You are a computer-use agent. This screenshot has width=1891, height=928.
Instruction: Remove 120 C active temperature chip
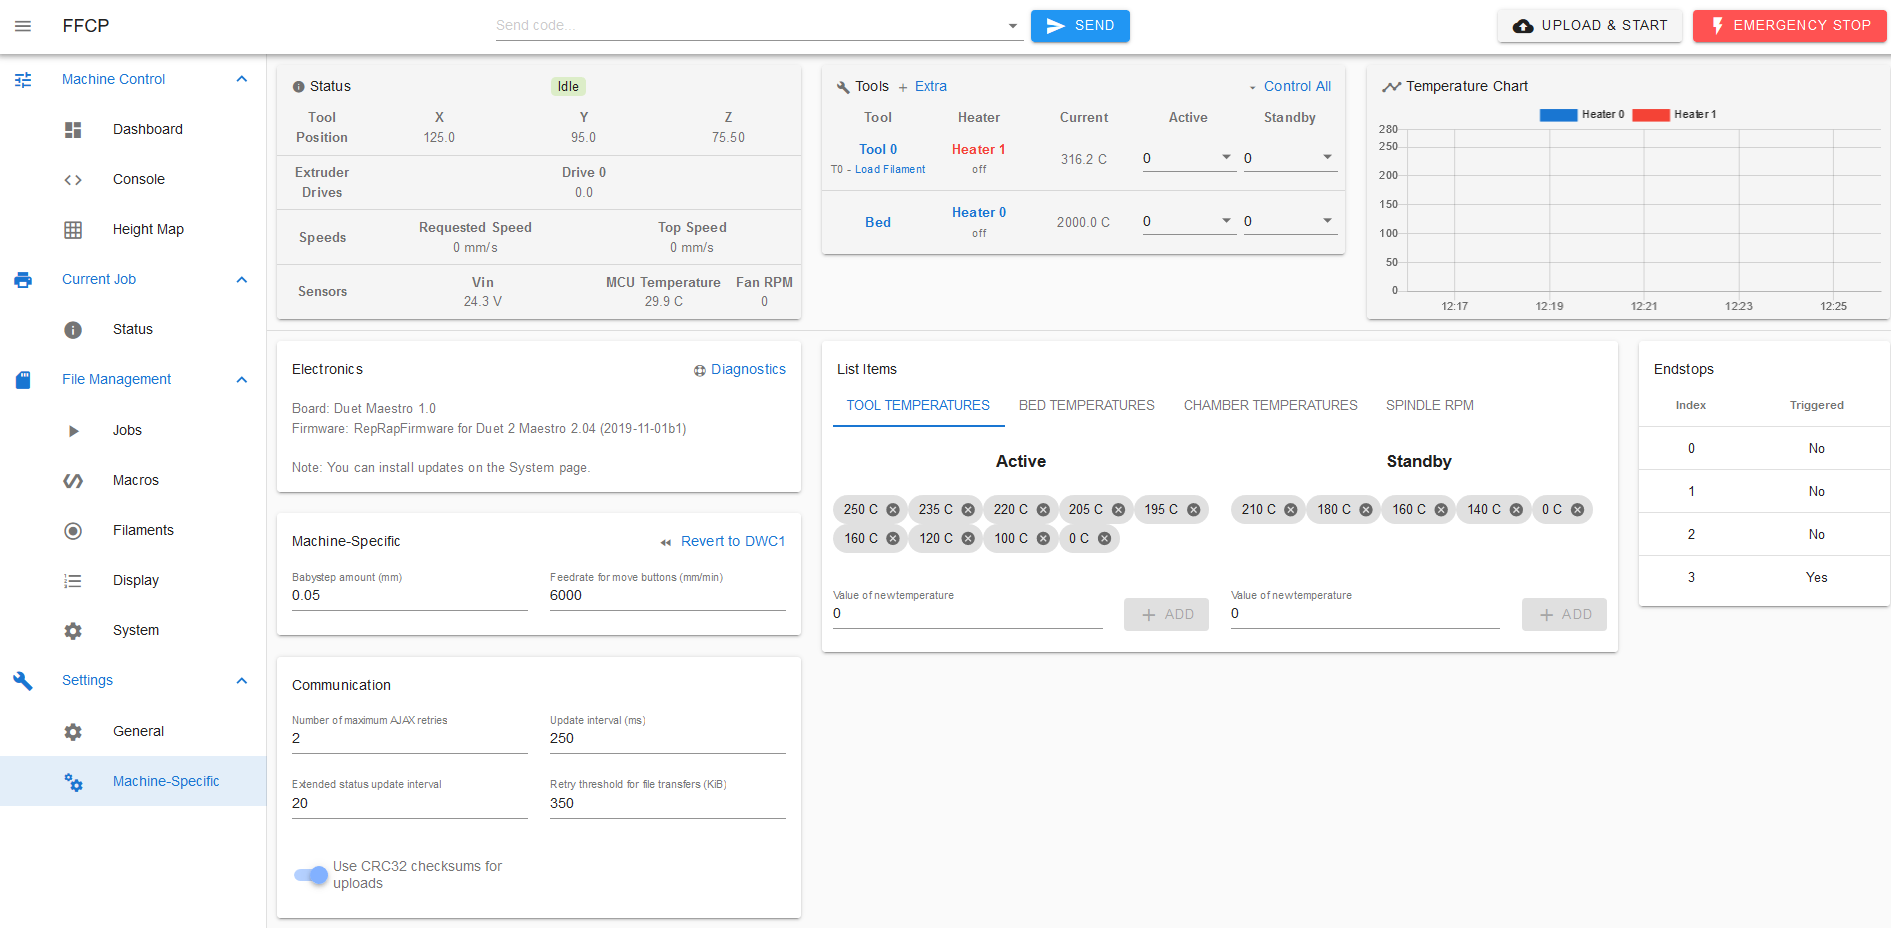click(968, 539)
